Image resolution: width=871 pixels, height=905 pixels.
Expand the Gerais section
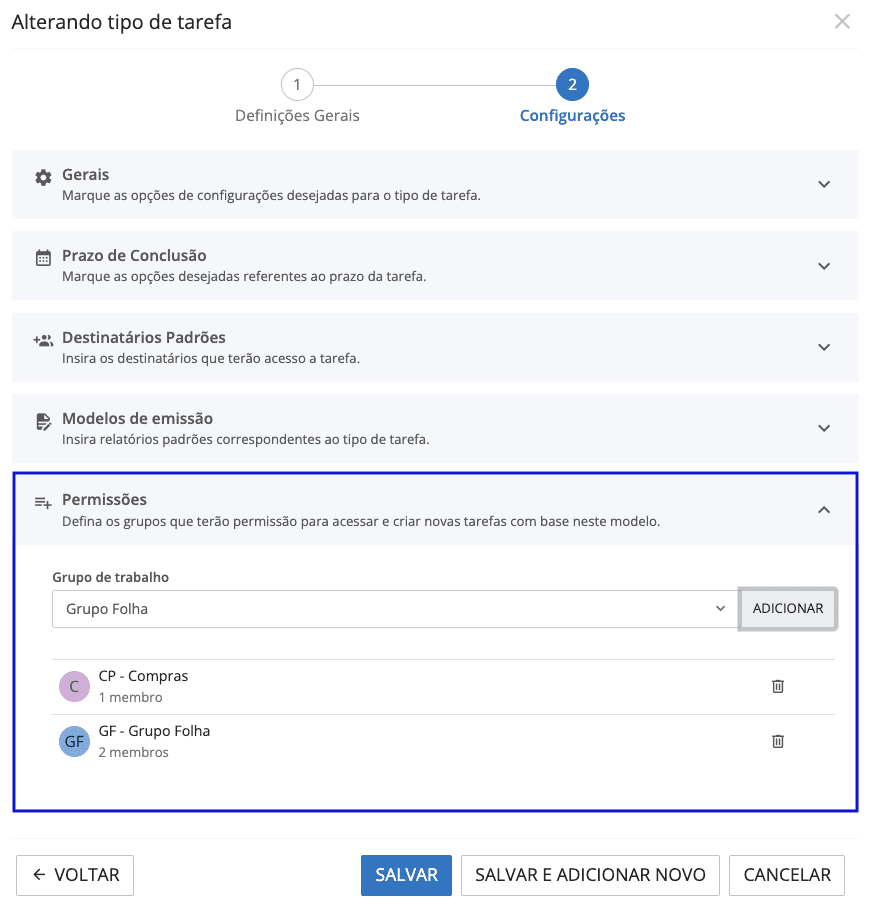824,184
